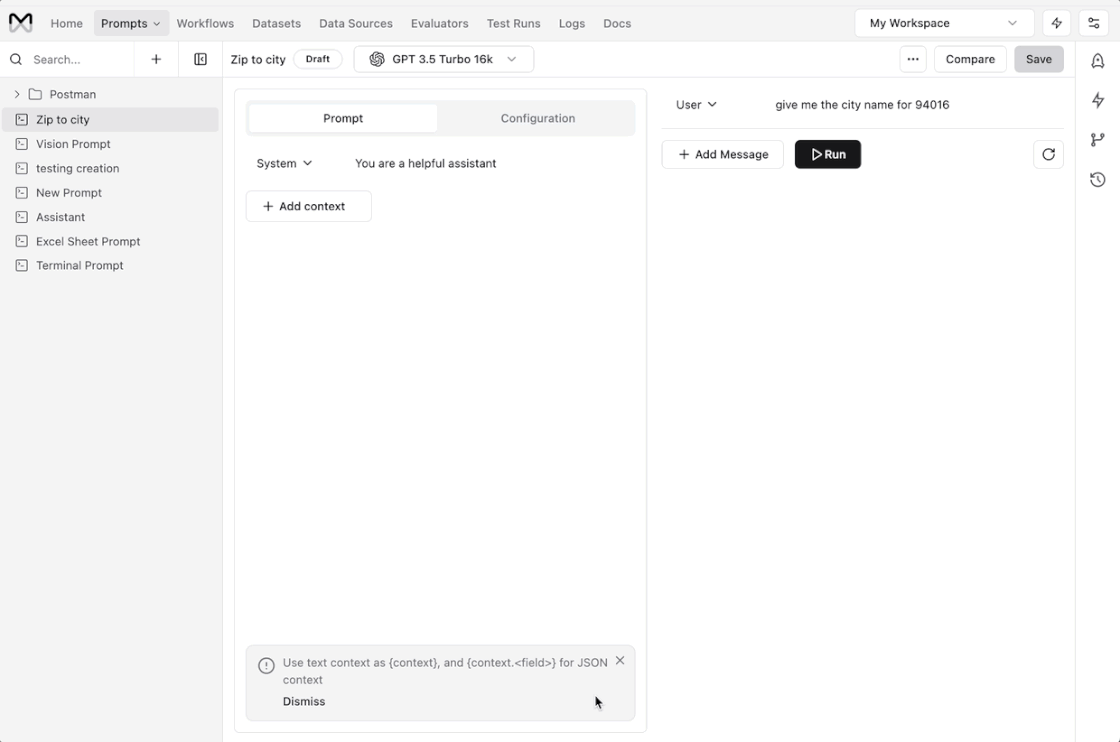Open Data Sources in the top navigation
The image size is (1120, 742).
356,23
